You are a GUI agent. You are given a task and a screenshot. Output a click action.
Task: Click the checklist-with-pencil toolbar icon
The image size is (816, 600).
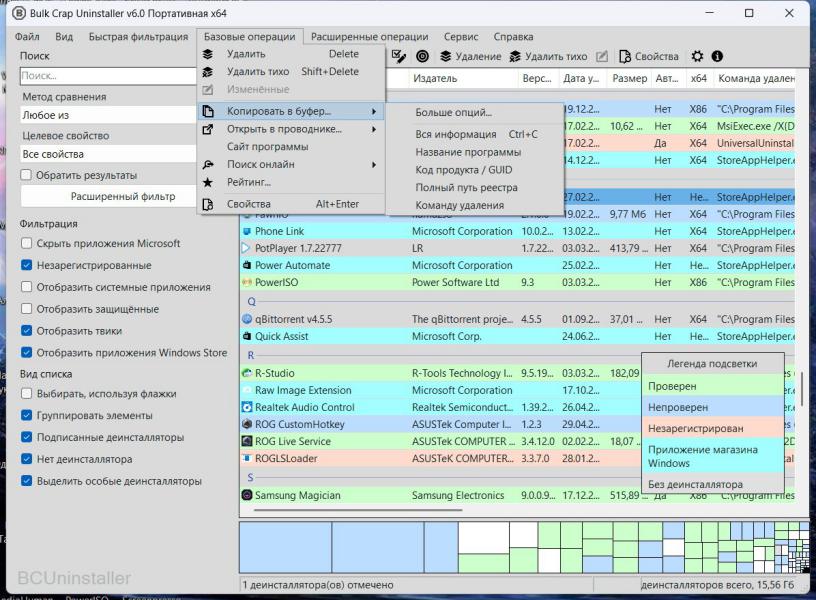pyautogui.click(x=399, y=56)
